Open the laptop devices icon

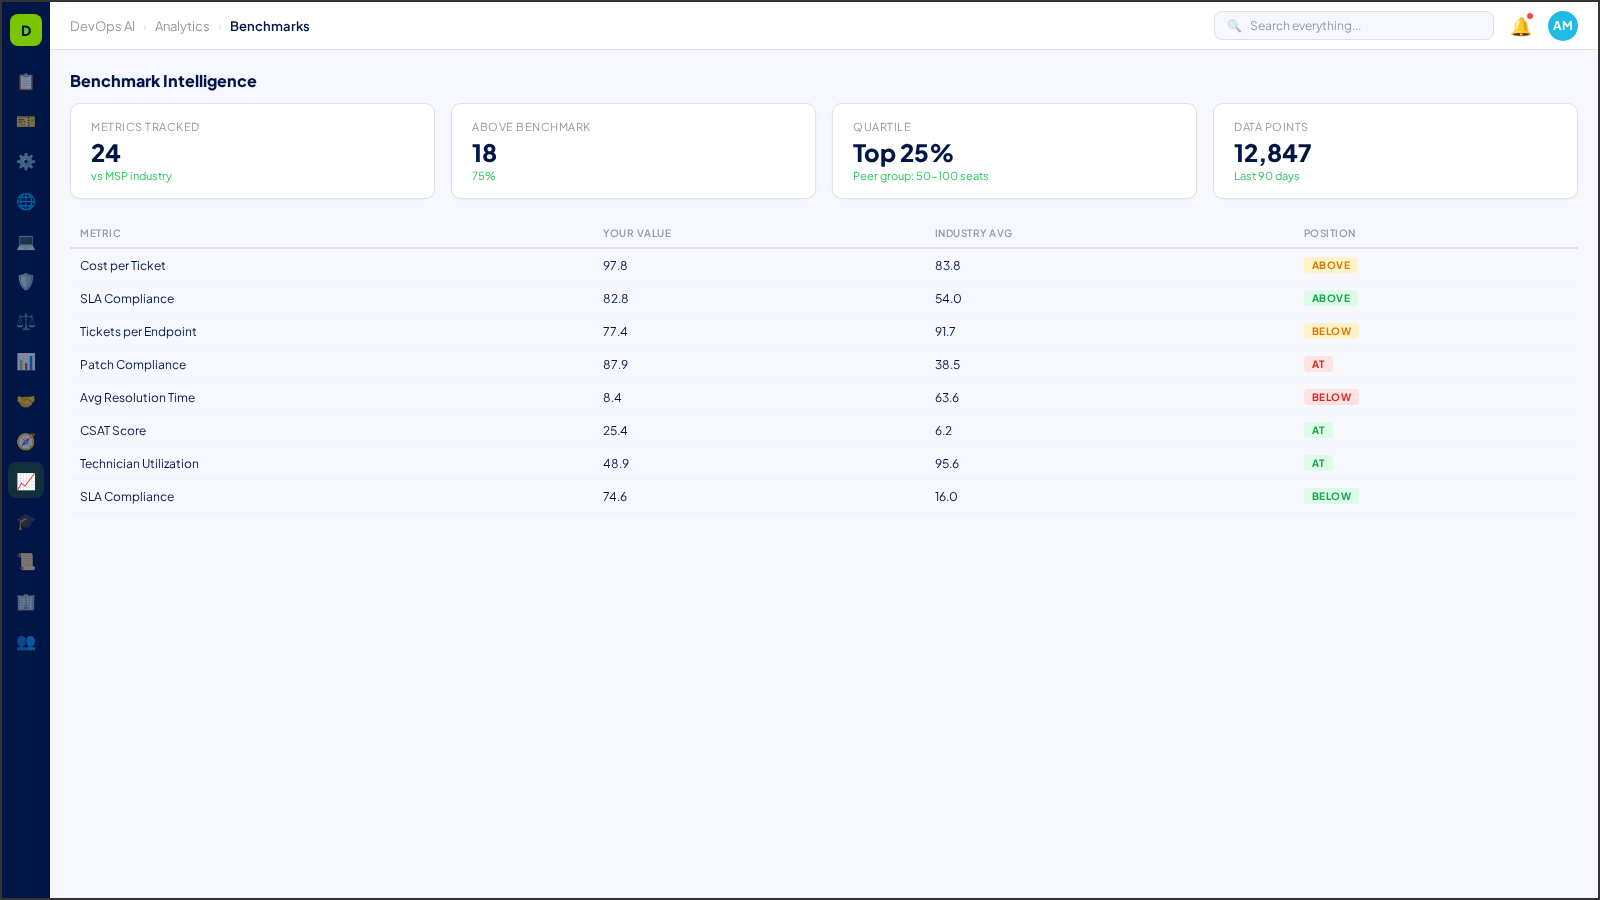pos(26,241)
